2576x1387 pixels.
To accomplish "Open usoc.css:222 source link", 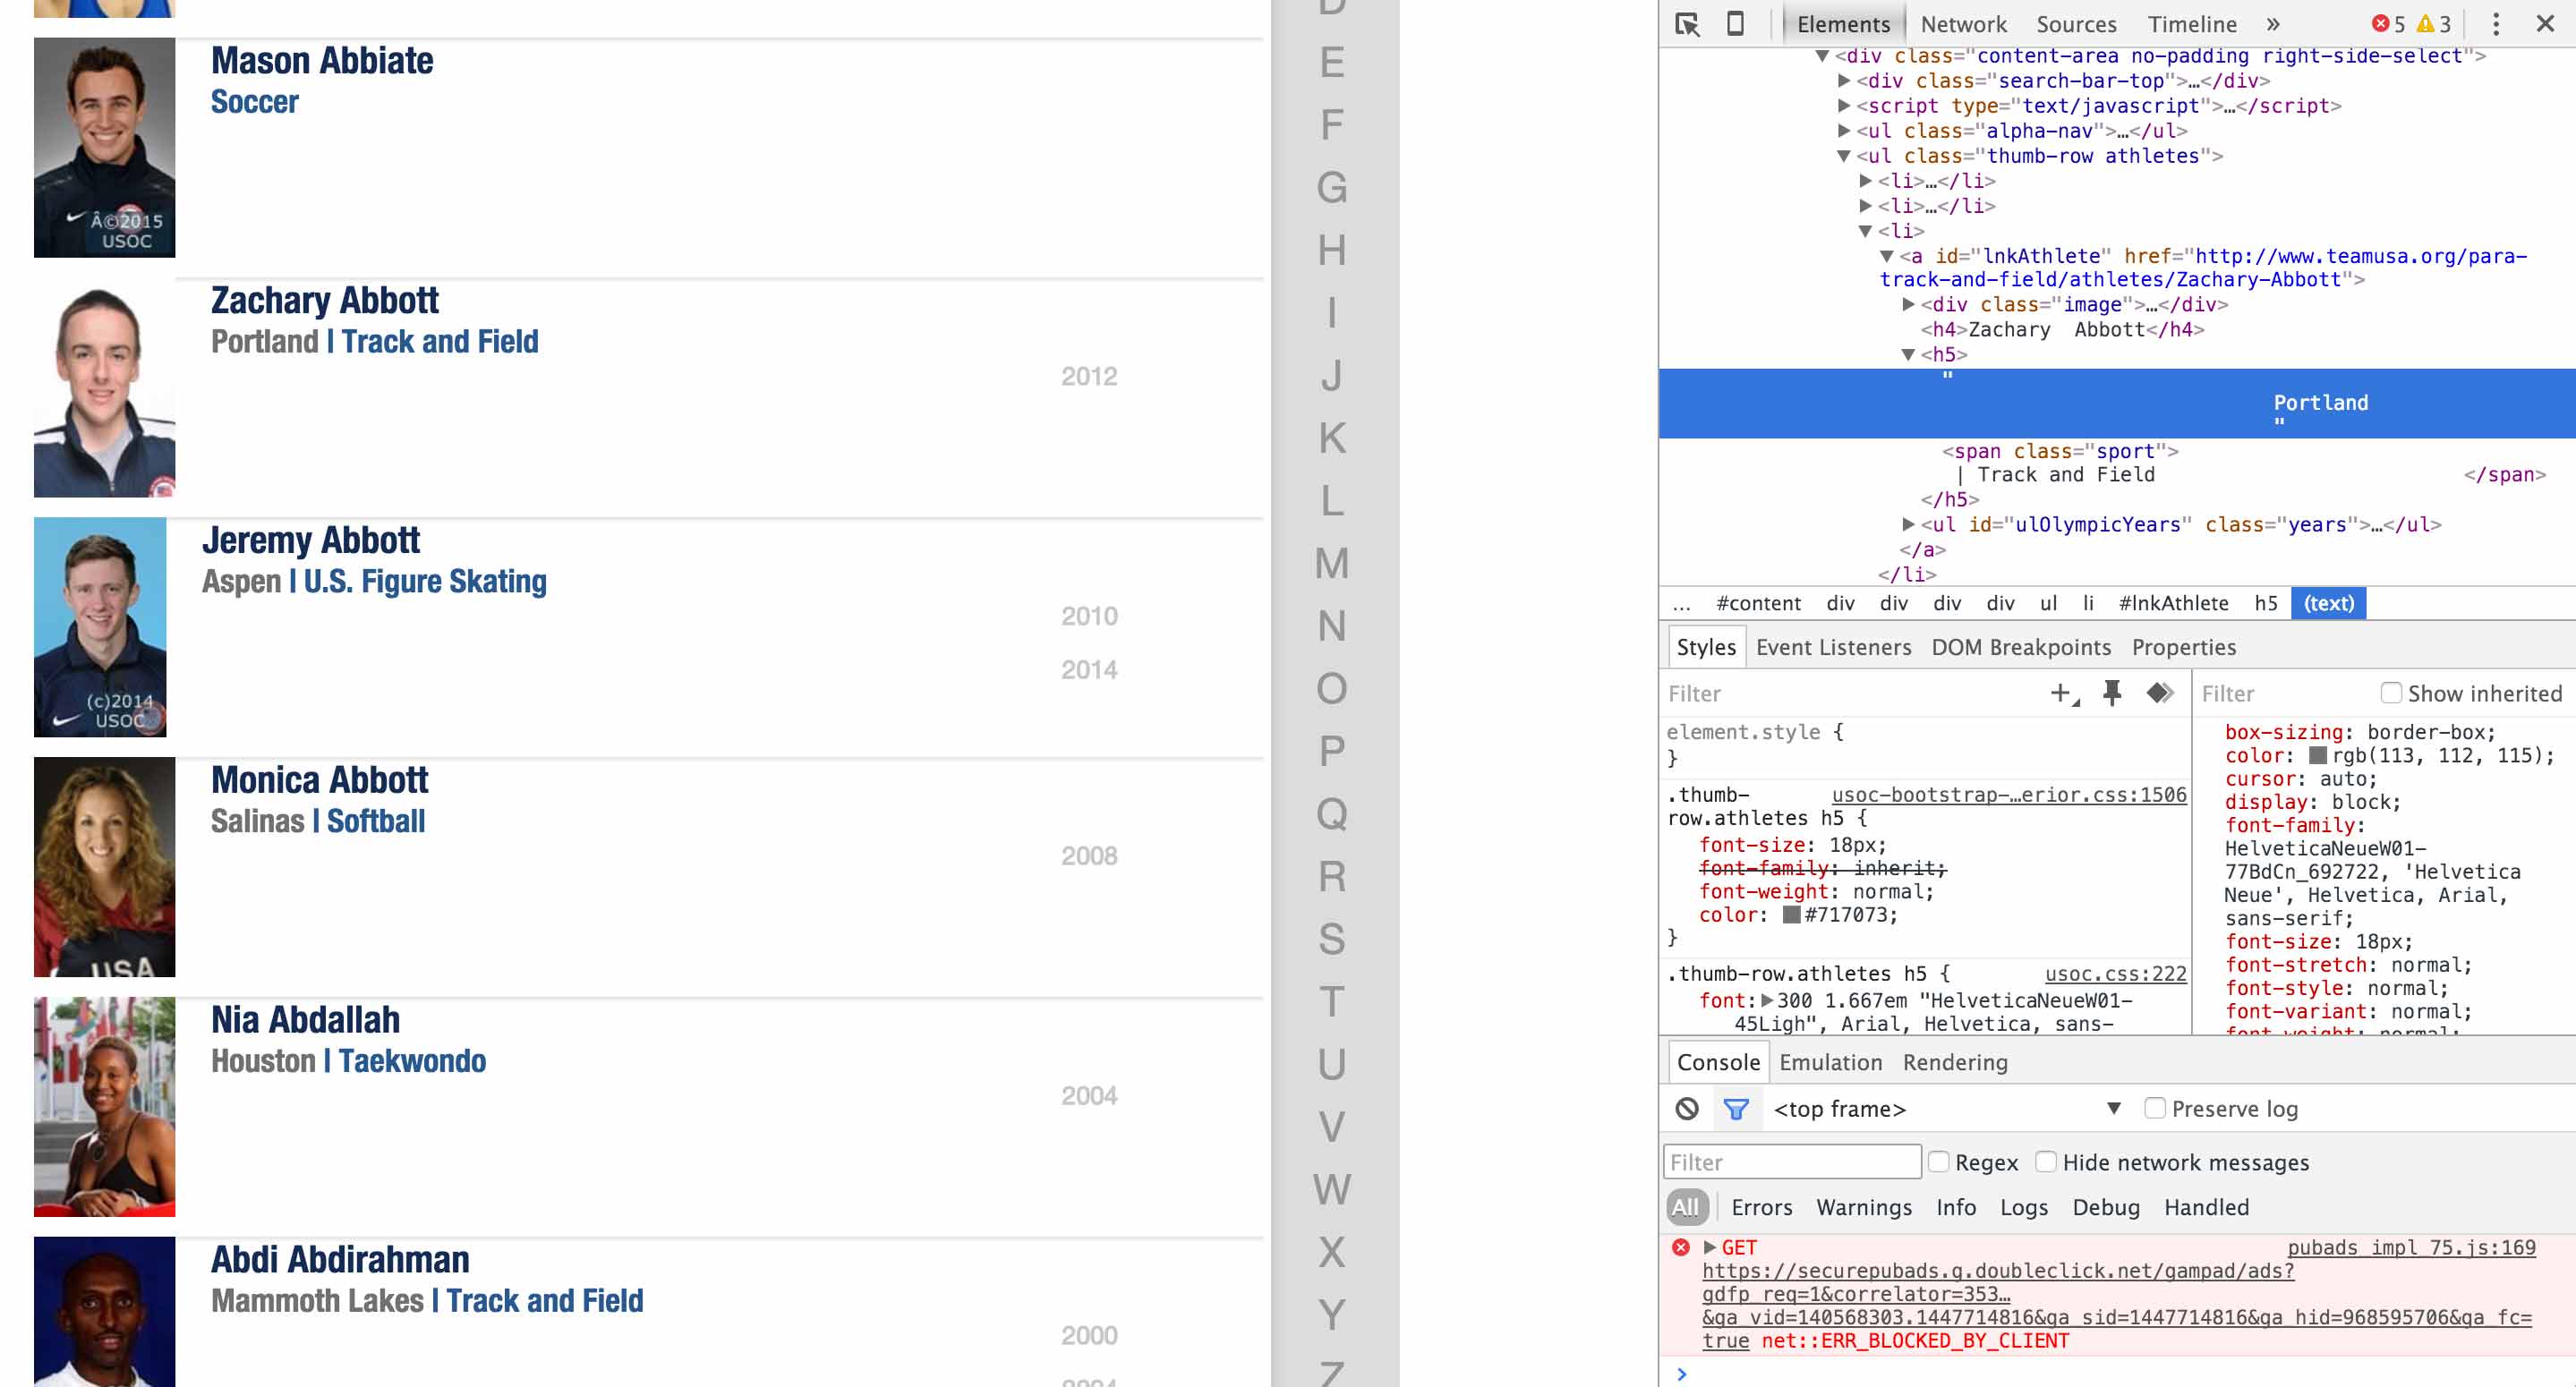I will pos(2116,974).
